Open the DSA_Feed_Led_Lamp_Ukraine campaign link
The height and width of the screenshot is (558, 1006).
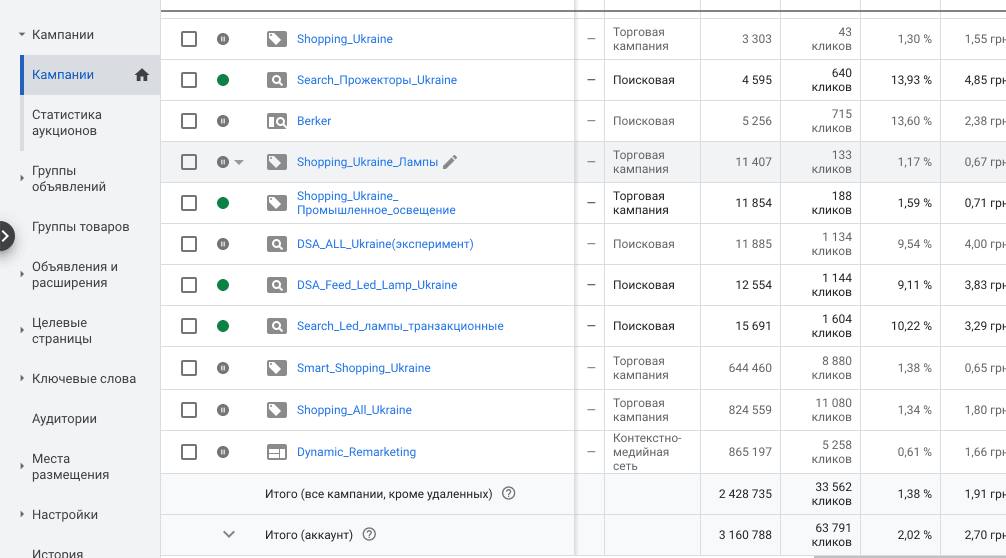[x=377, y=285]
